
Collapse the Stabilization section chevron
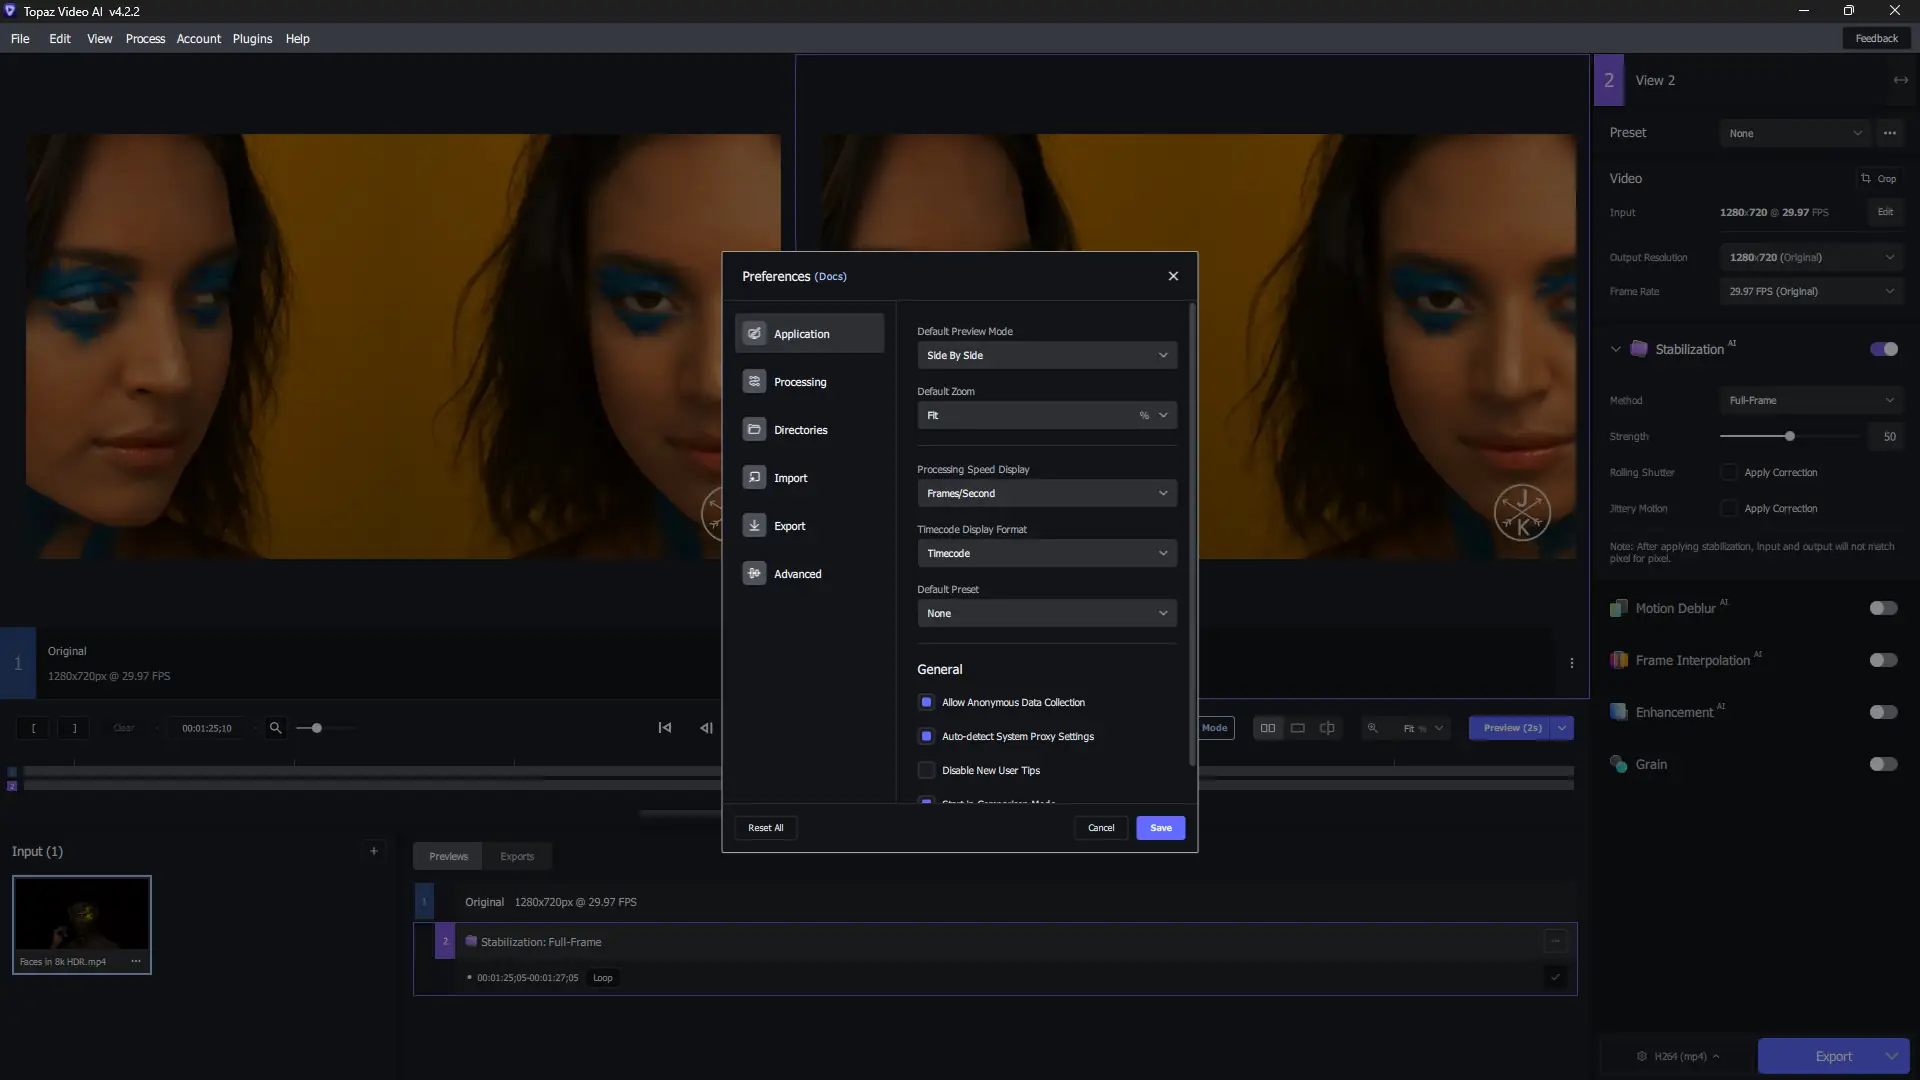coord(1616,348)
